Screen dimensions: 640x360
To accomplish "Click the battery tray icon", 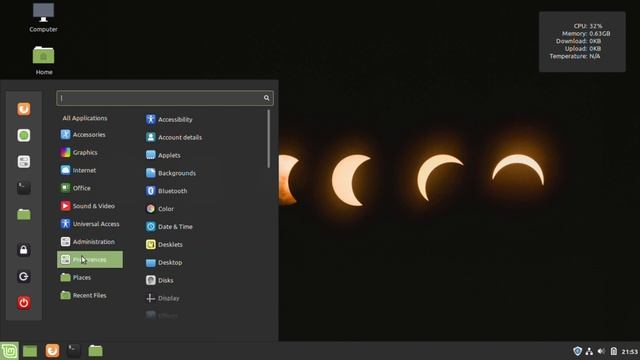I will 613,351.
